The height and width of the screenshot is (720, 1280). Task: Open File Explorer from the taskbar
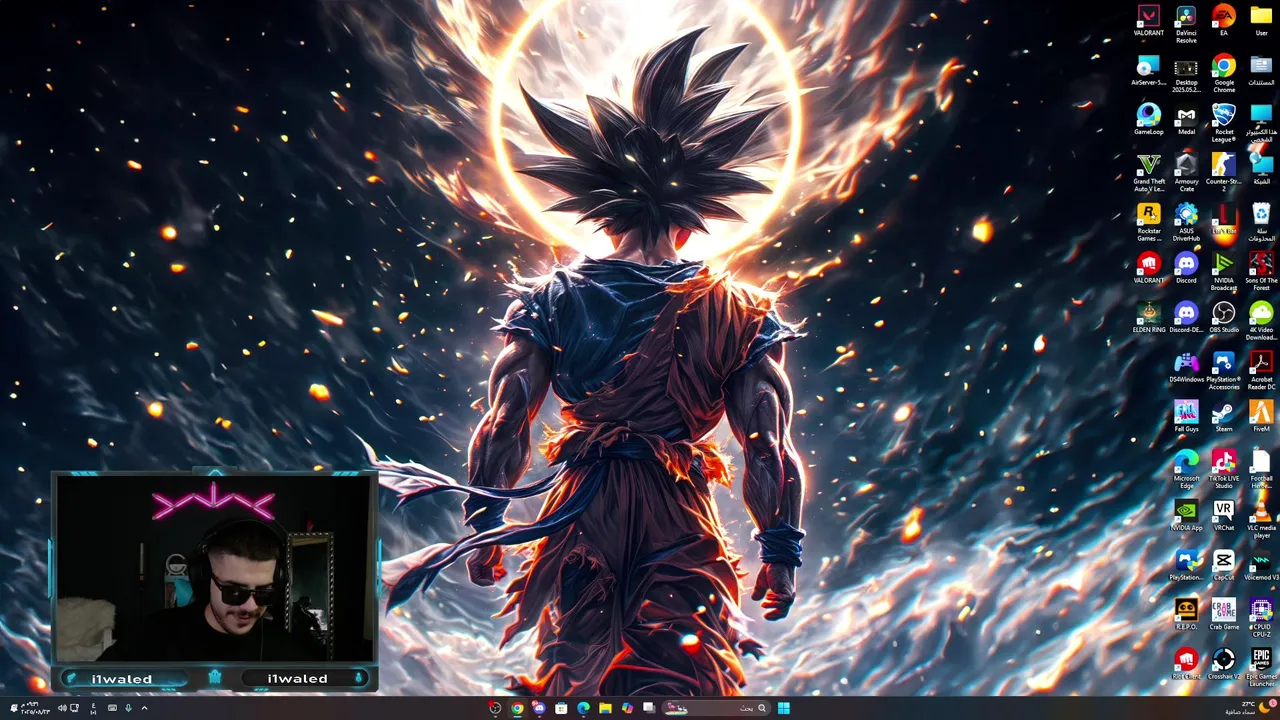(605, 708)
